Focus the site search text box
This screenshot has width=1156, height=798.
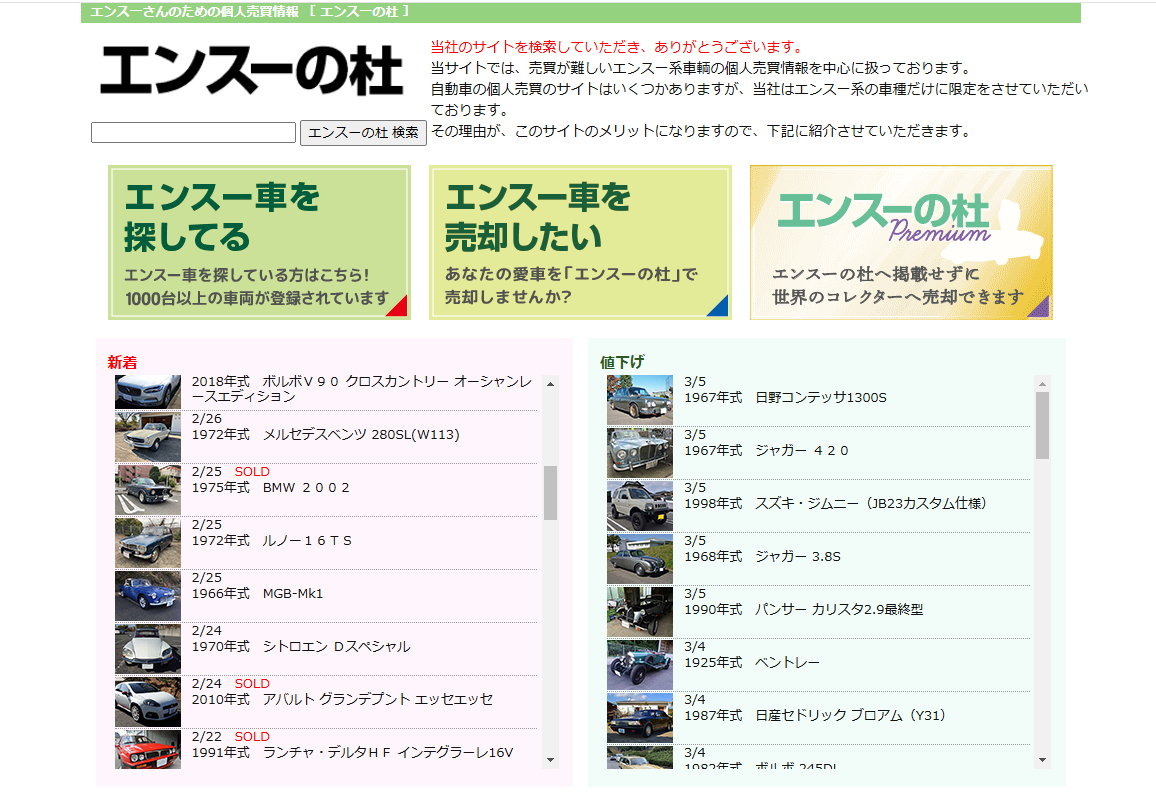pos(193,133)
